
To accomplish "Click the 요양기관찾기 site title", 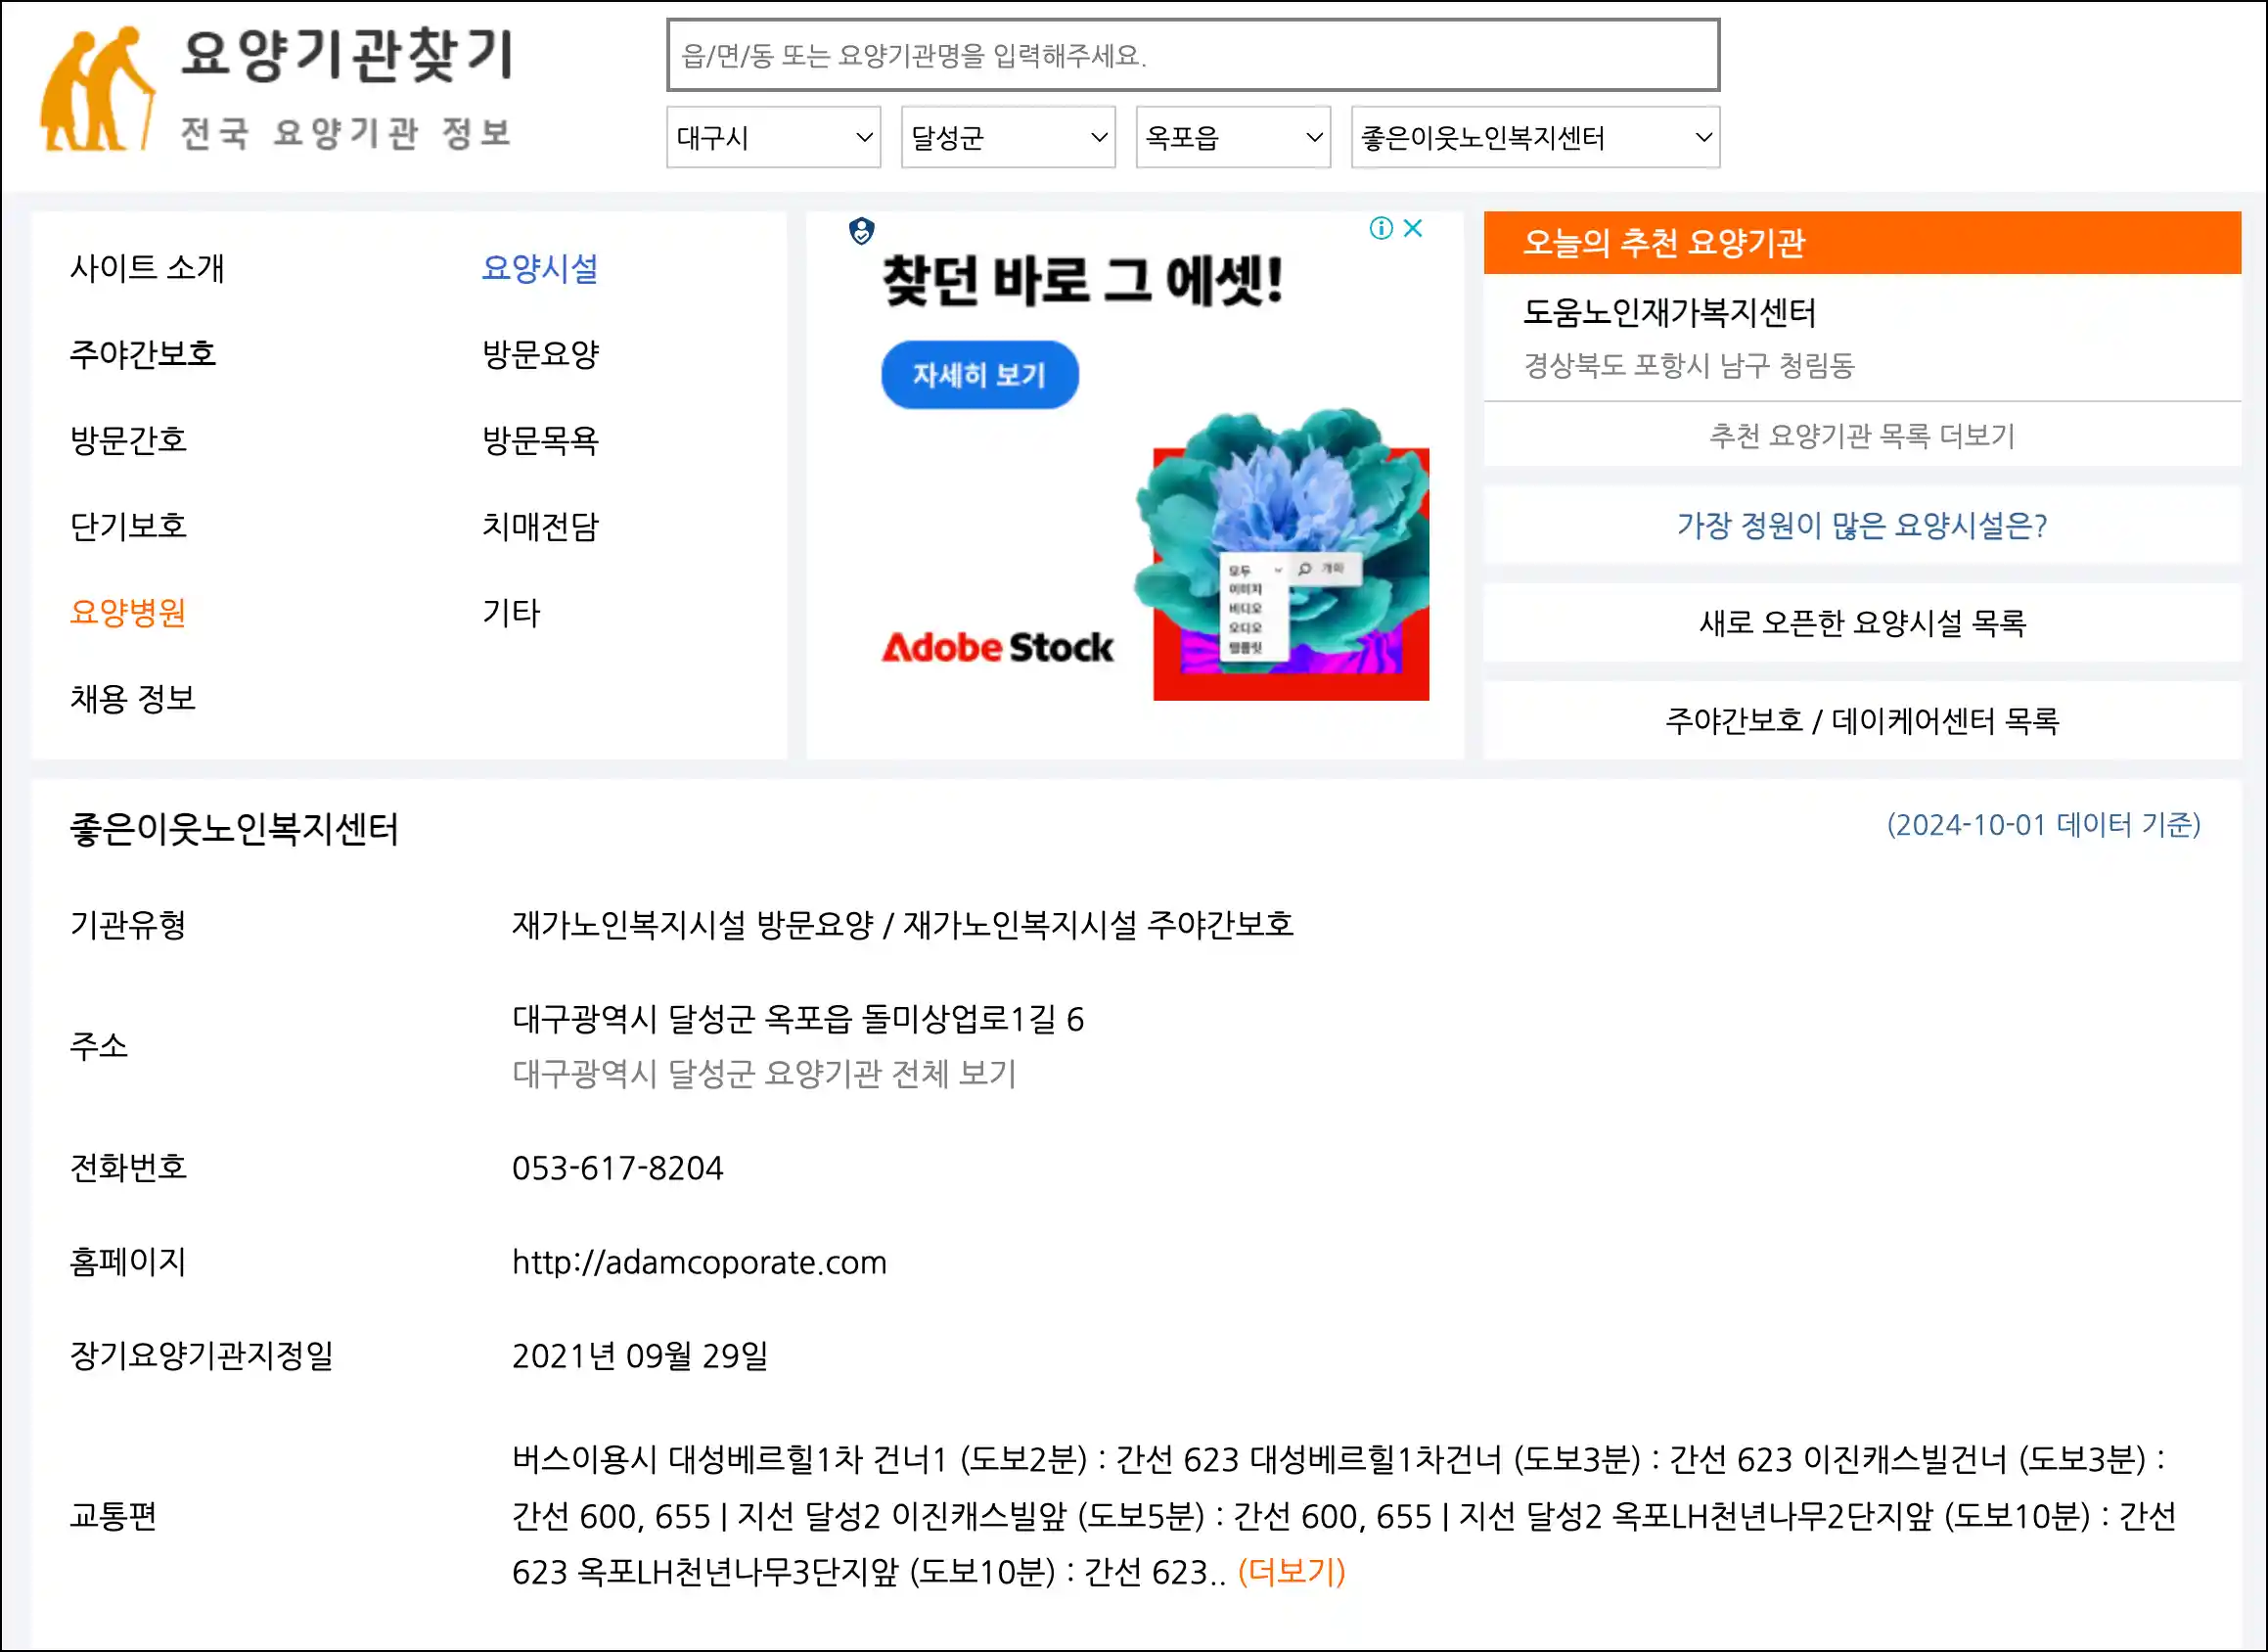I will point(346,55).
